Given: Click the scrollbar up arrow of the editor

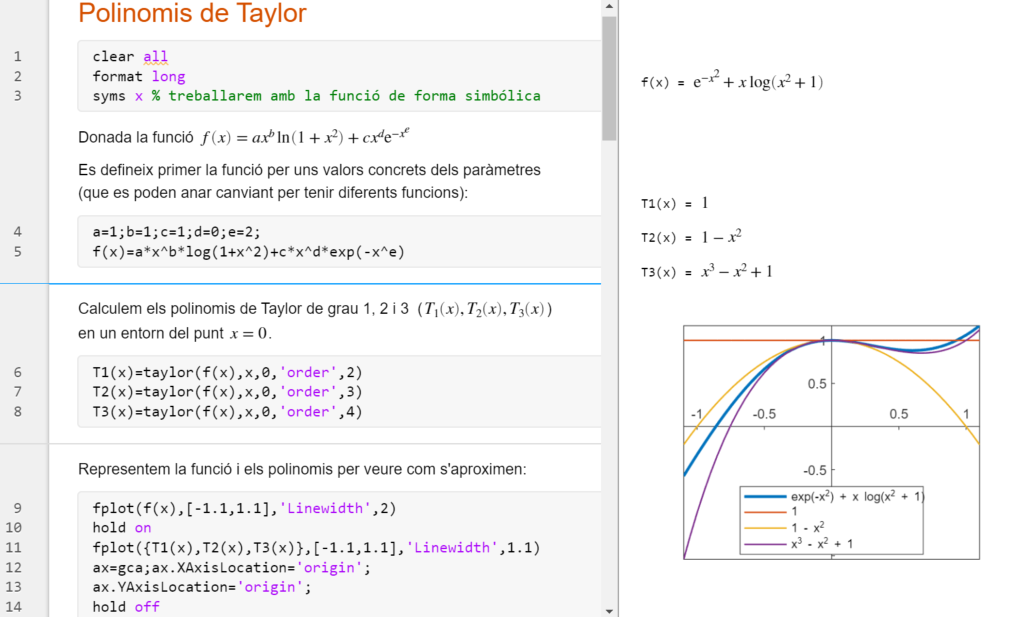Looking at the screenshot, I should coord(609,7).
